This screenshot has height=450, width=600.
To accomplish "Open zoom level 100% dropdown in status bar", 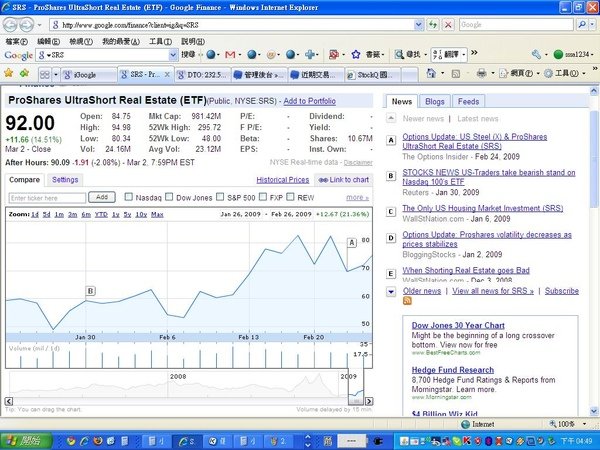I will [584, 424].
